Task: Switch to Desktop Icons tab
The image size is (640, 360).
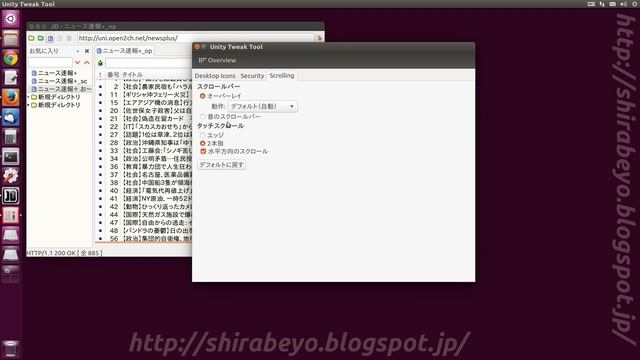Action: coord(215,76)
